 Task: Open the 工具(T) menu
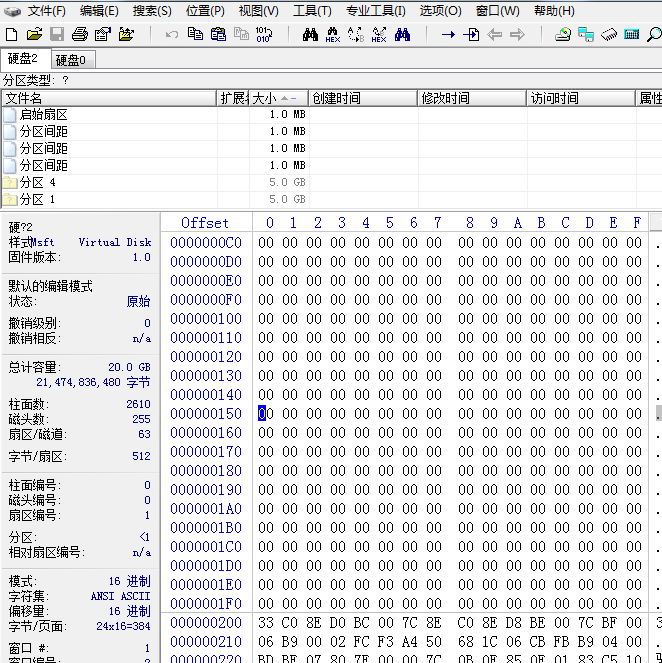click(x=312, y=11)
